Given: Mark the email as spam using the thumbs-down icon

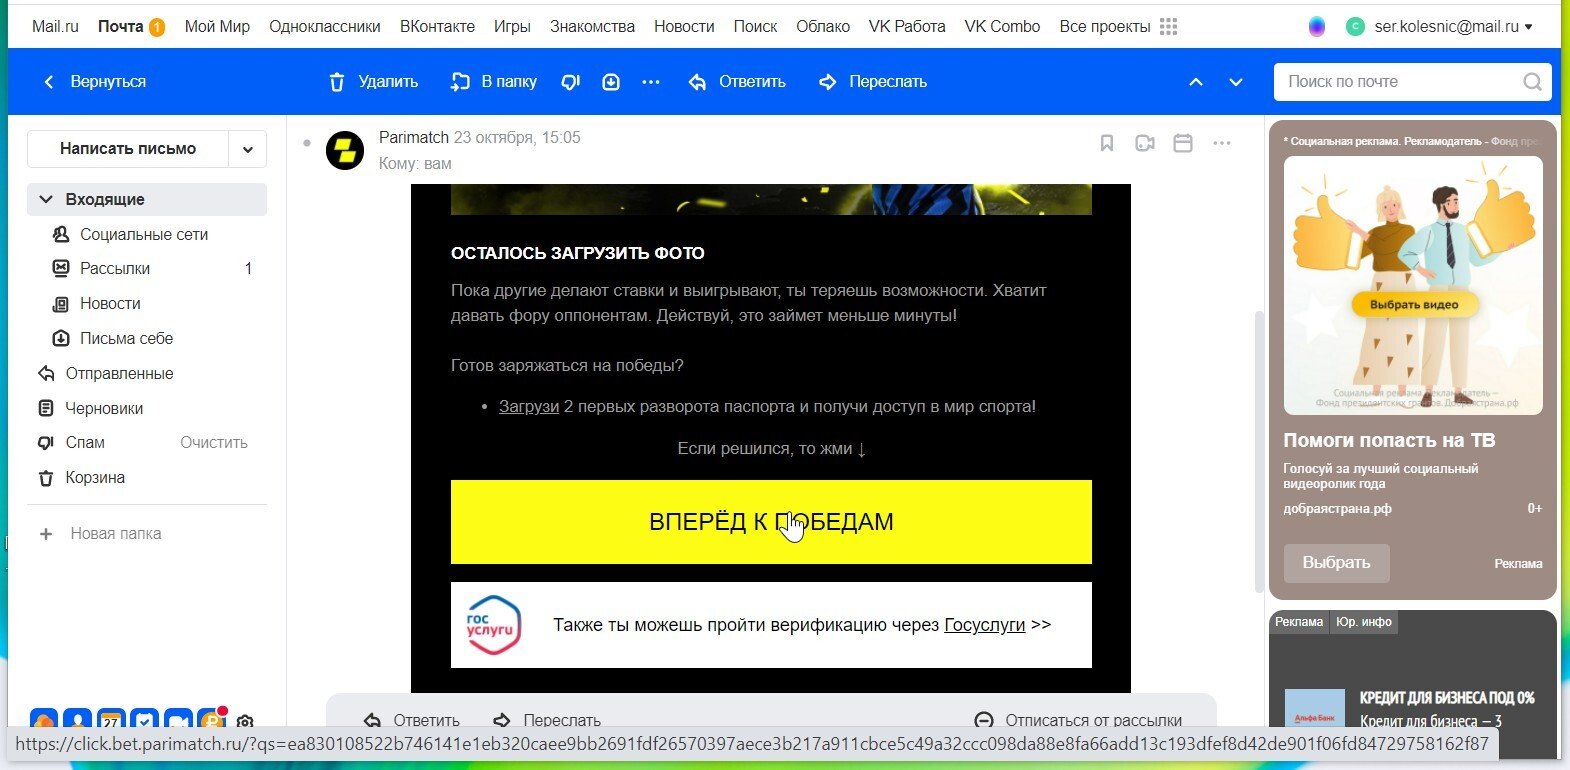Looking at the screenshot, I should point(570,82).
